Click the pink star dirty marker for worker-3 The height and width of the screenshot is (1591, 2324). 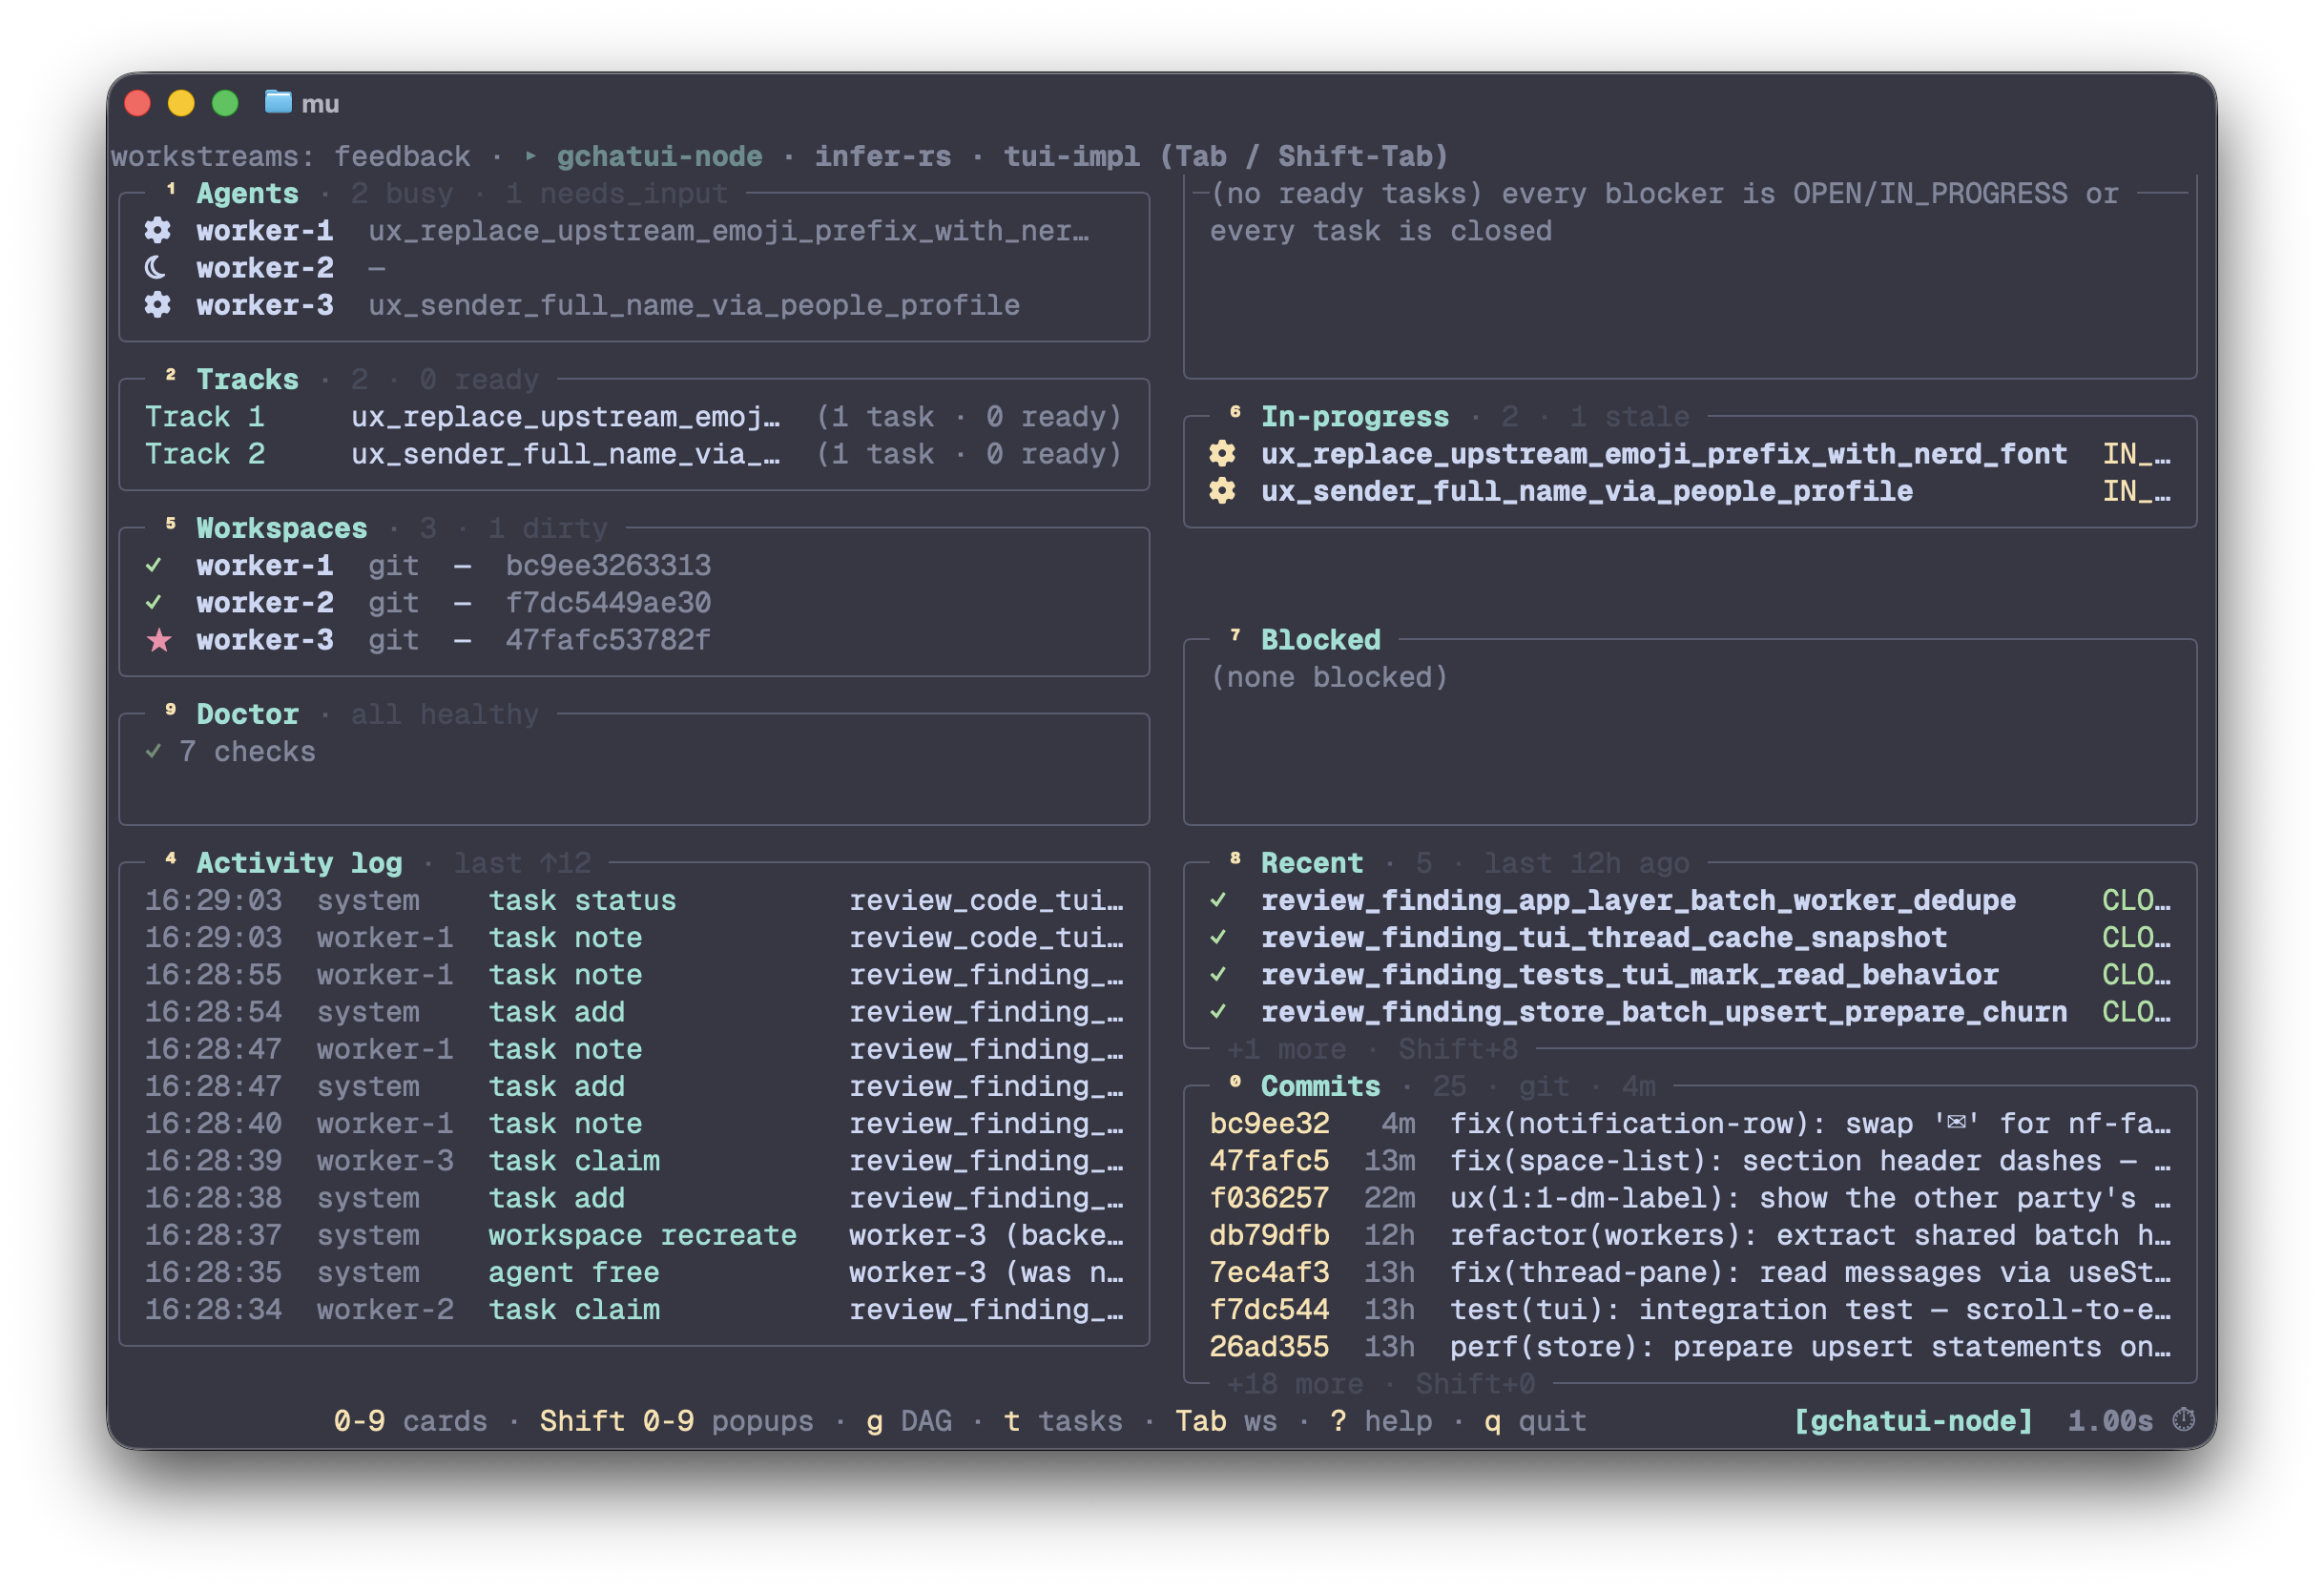tap(158, 640)
